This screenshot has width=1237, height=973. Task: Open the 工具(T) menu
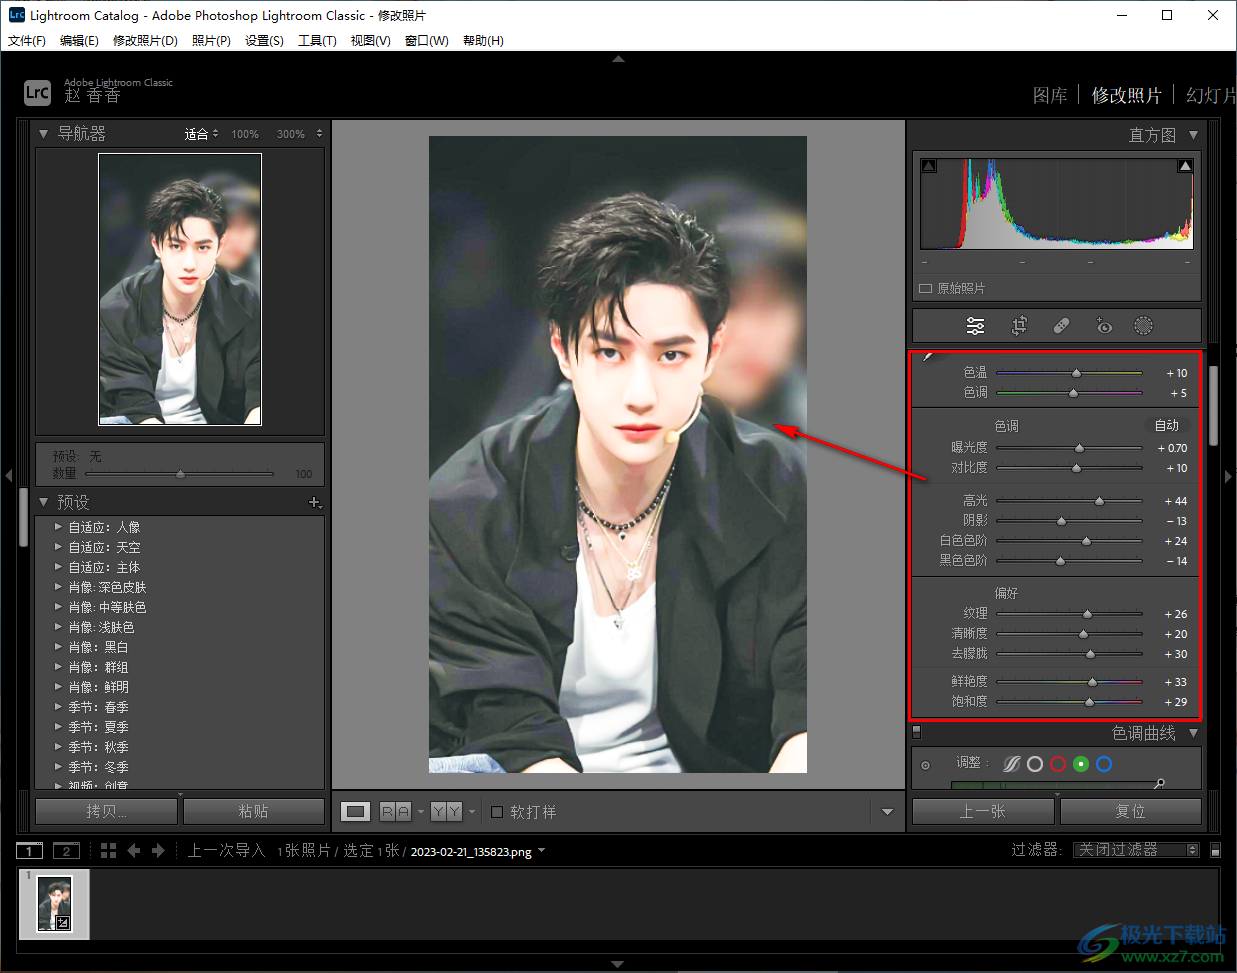pyautogui.click(x=317, y=41)
